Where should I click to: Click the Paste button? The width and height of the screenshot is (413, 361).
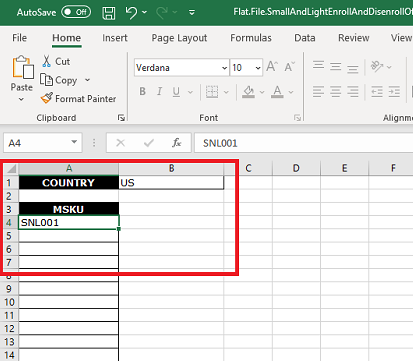point(22,73)
